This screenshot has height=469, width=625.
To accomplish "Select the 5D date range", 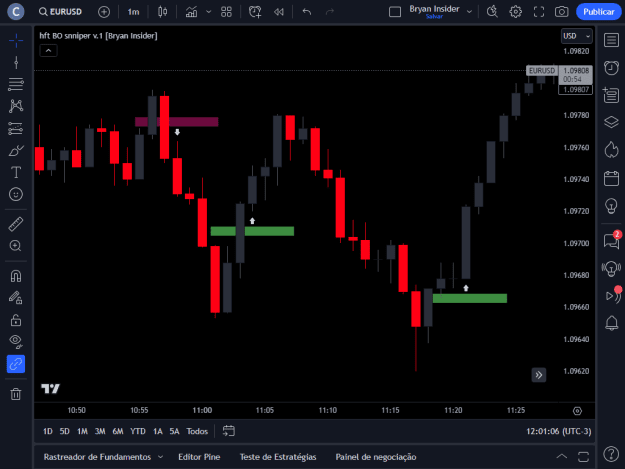I will tap(64, 431).
